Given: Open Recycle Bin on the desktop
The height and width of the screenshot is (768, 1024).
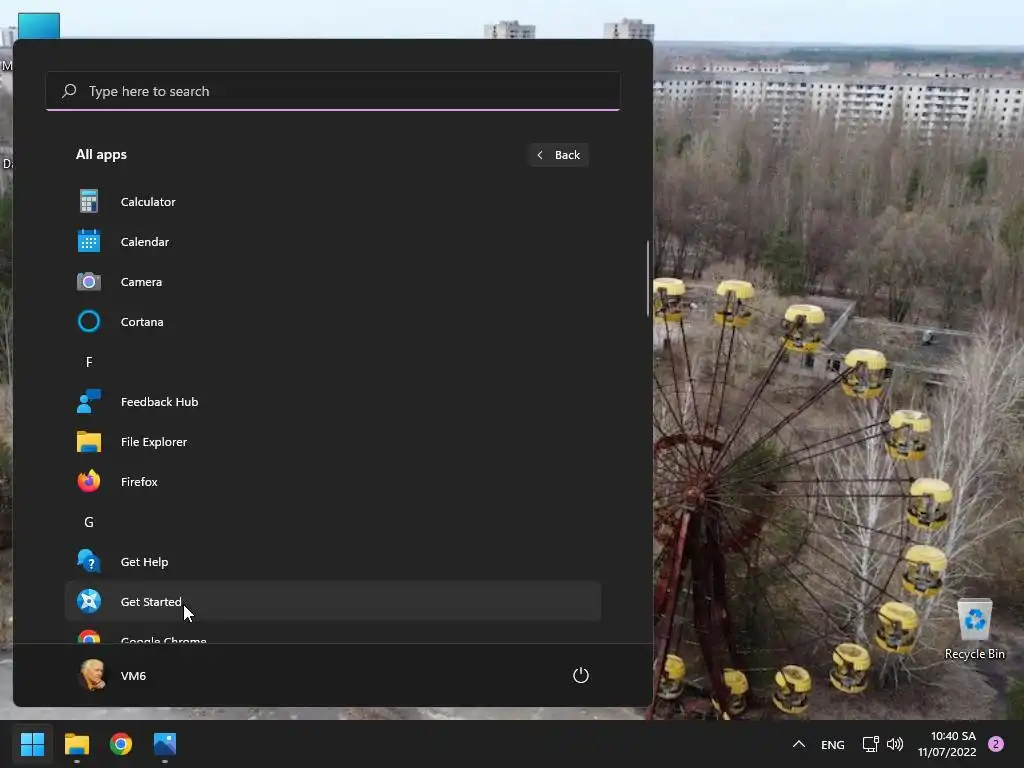Looking at the screenshot, I should (974, 630).
